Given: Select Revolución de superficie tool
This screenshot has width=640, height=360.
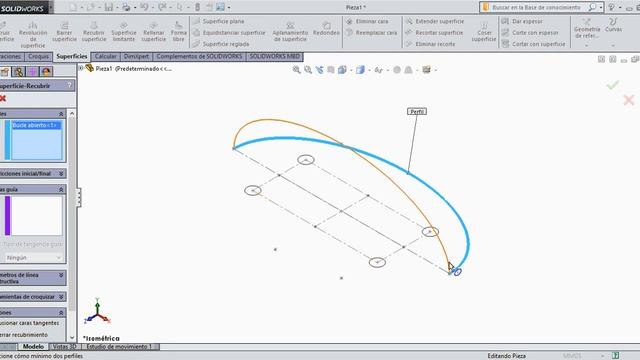Looking at the screenshot, I should click(33, 34).
